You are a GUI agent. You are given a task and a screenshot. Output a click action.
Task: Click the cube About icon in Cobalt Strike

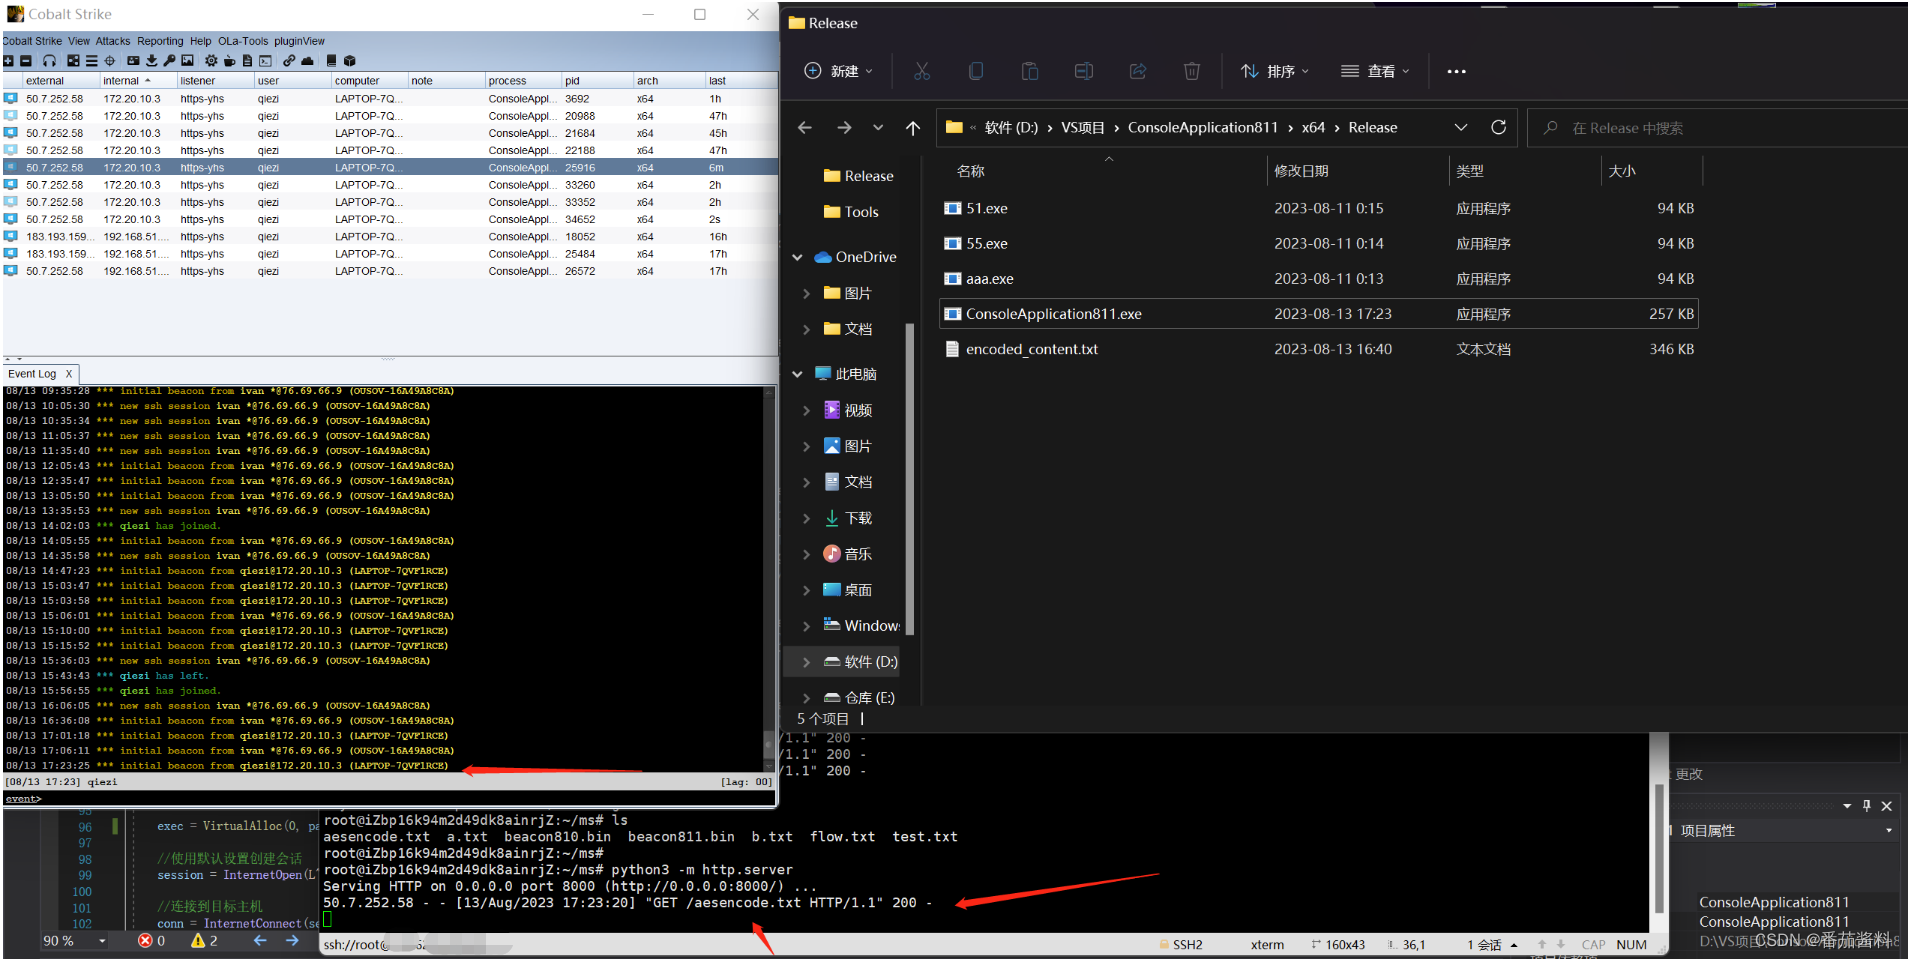click(x=350, y=61)
